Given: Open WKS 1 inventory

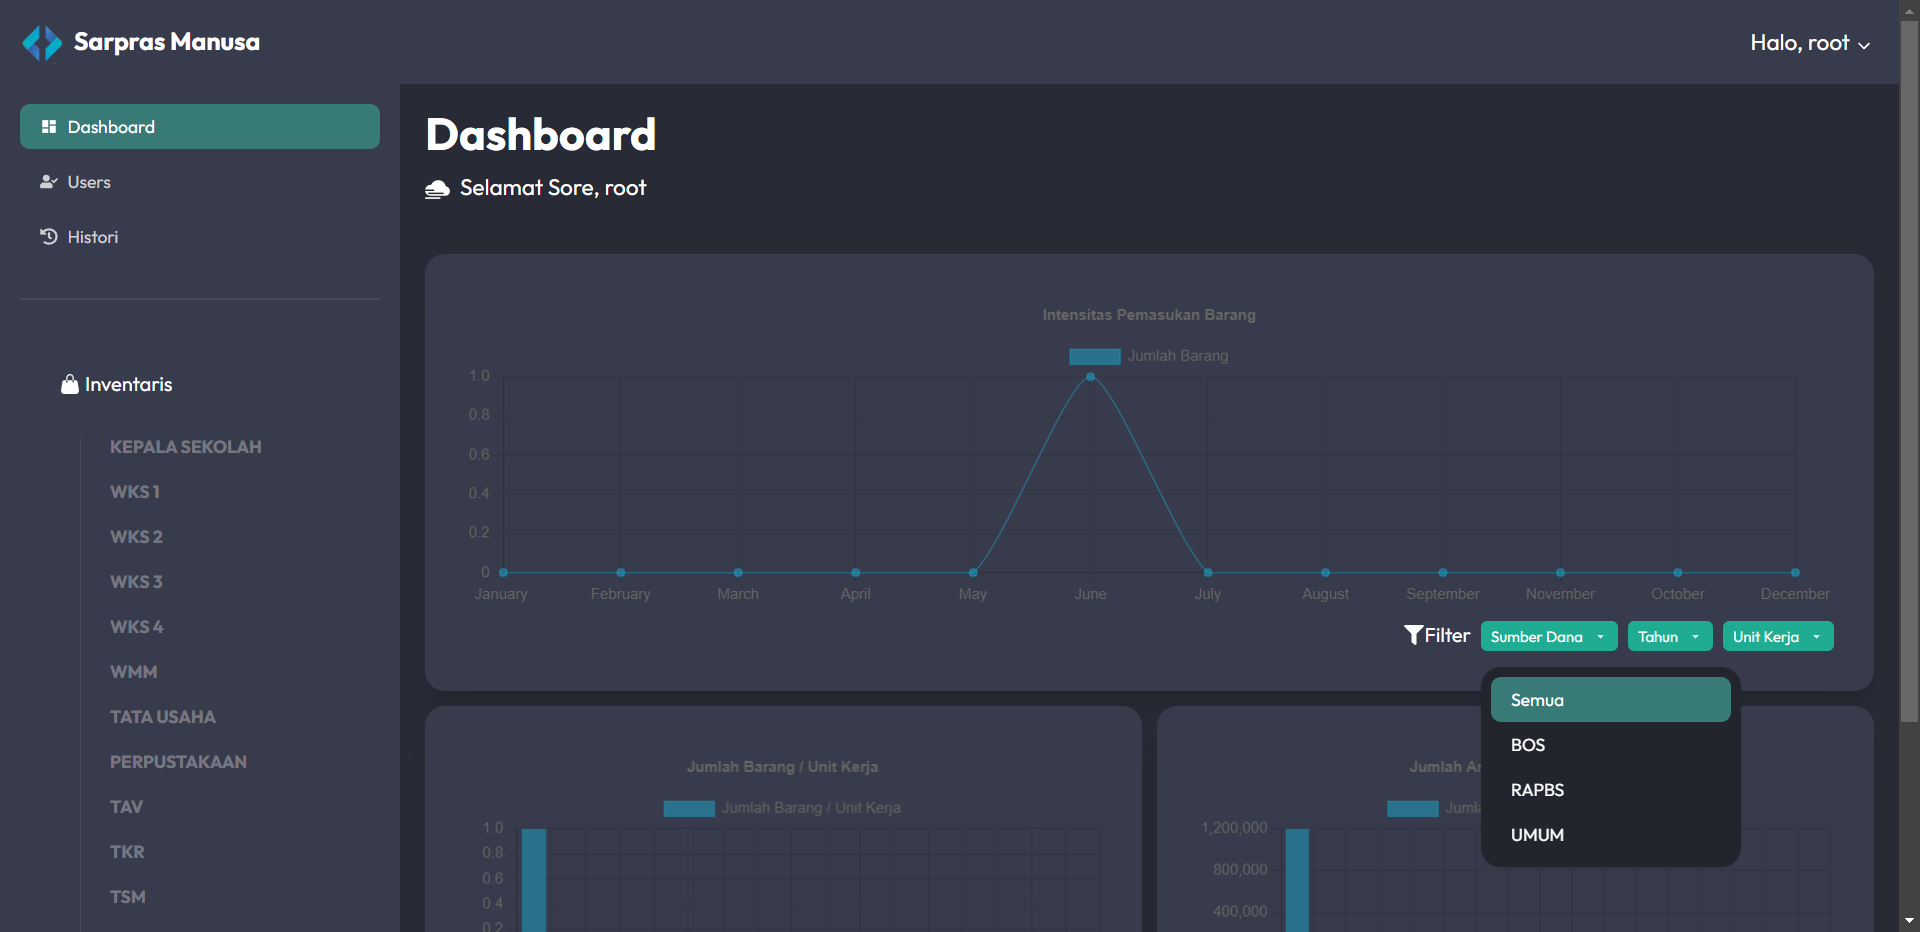Looking at the screenshot, I should pos(135,492).
